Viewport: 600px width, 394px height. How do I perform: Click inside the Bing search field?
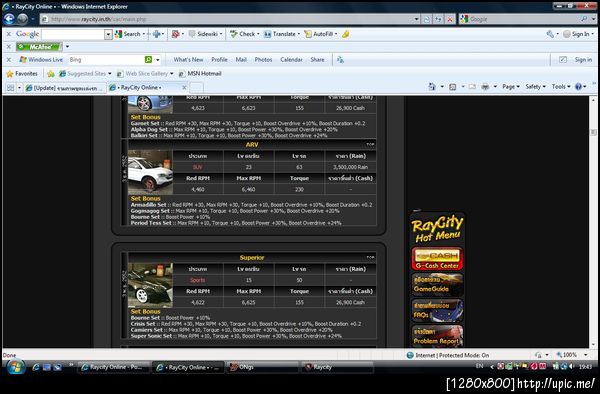click(x=106, y=60)
